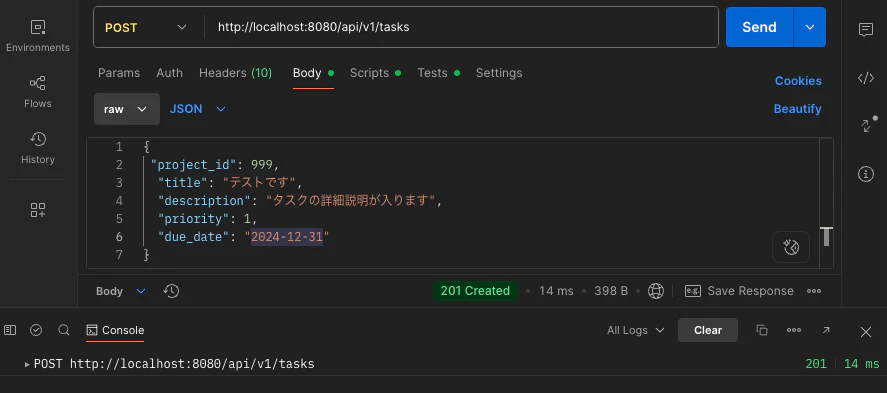Open the Flows sidebar section

pos(38,92)
